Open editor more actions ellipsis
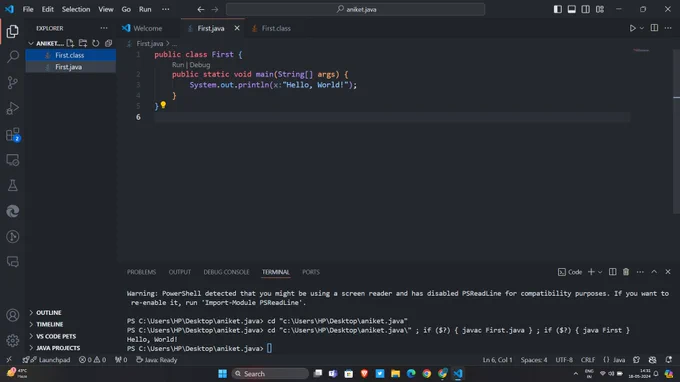Screen dimensions: 680x382 [668, 28]
